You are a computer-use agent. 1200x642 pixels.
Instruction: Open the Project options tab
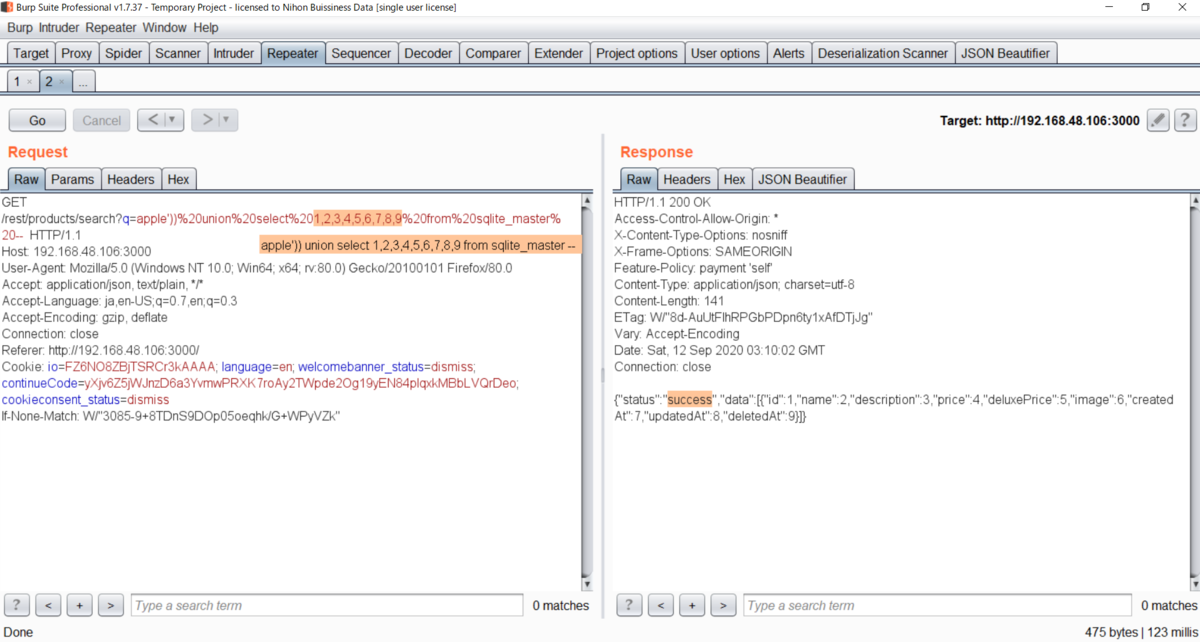pos(637,53)
